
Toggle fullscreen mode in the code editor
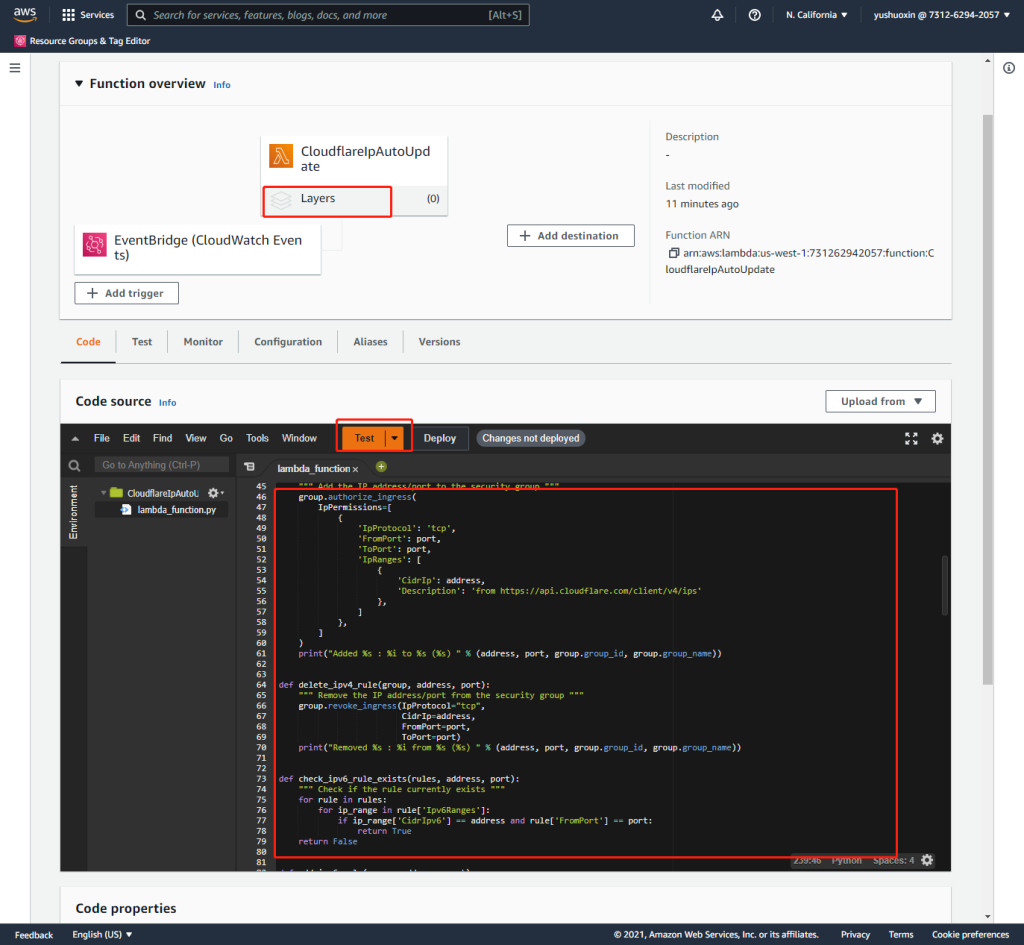coord(911,438)
